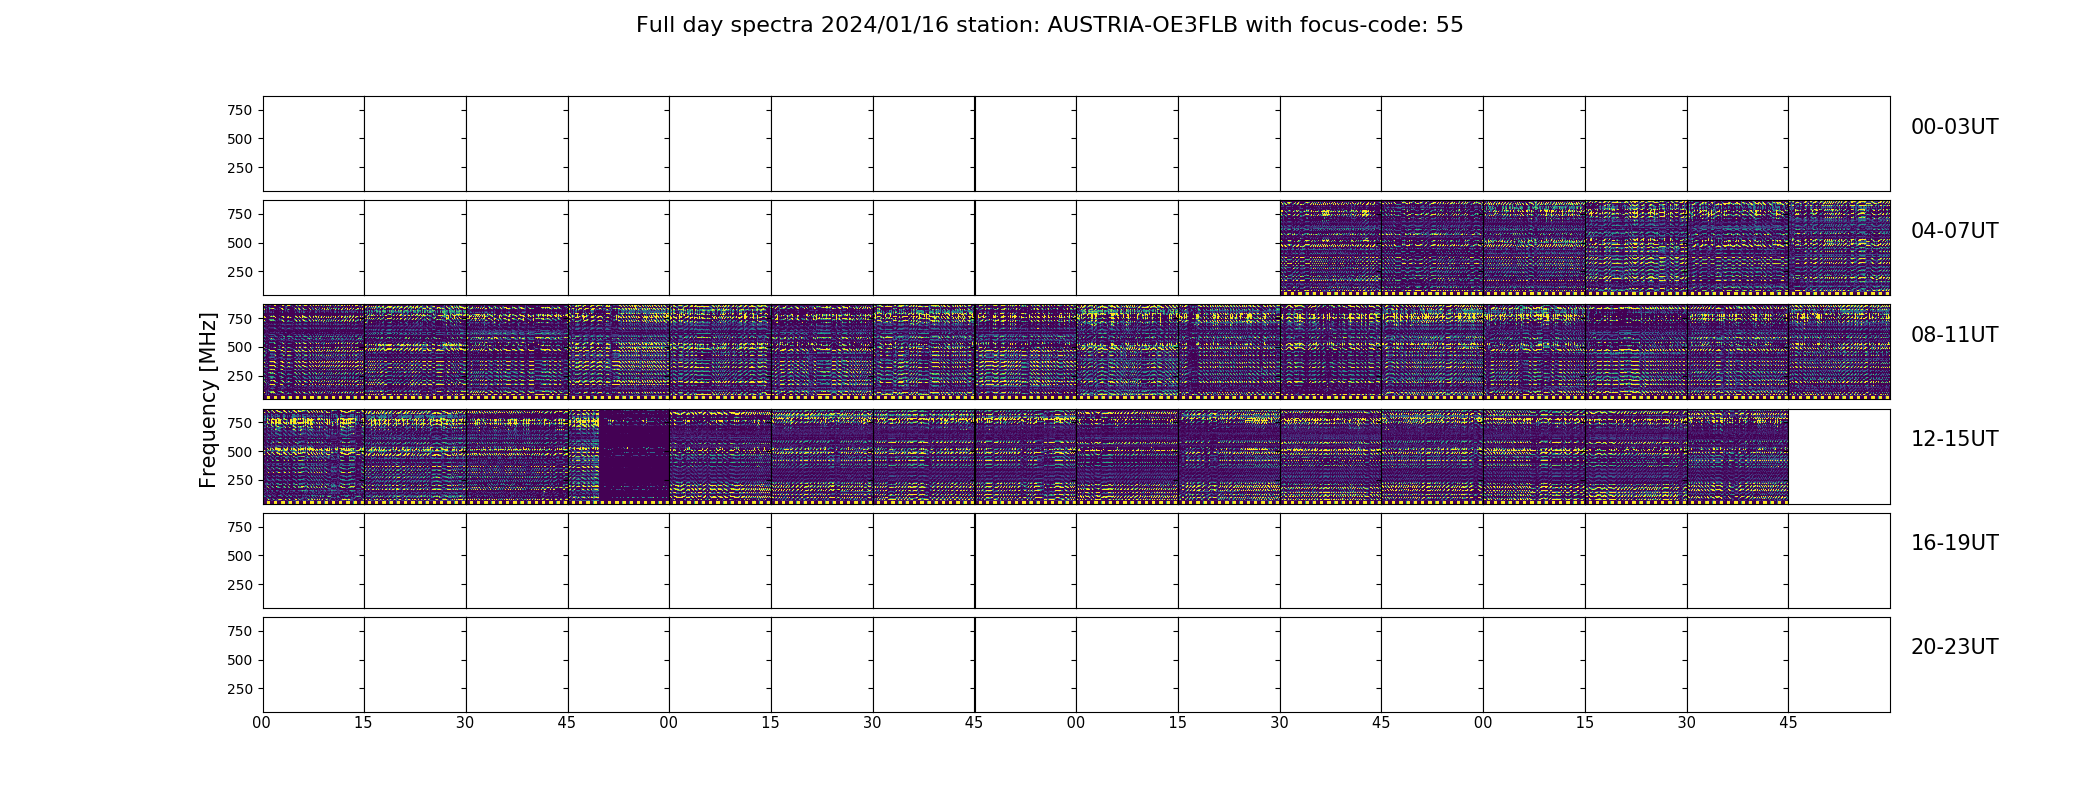Click the 500 tick label of the 12-15UT row
Image resolution: width=2100 pixels, height=800 pixels.
240,452
